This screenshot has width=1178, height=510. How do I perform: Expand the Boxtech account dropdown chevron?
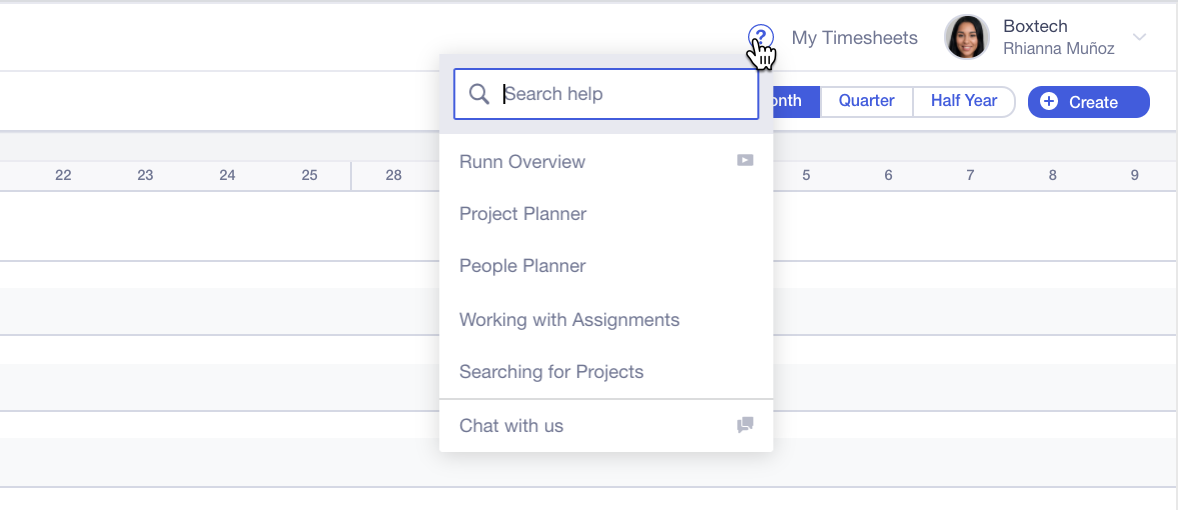click(x=1139, y=38)
